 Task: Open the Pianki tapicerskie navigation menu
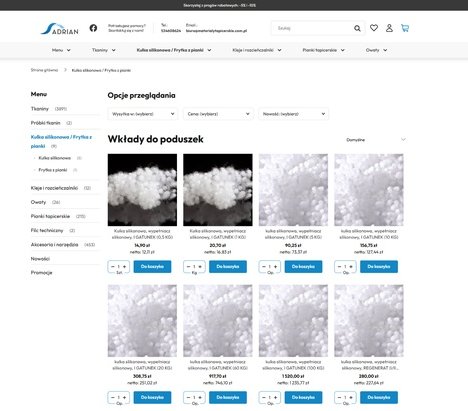[x=323, y=50]
